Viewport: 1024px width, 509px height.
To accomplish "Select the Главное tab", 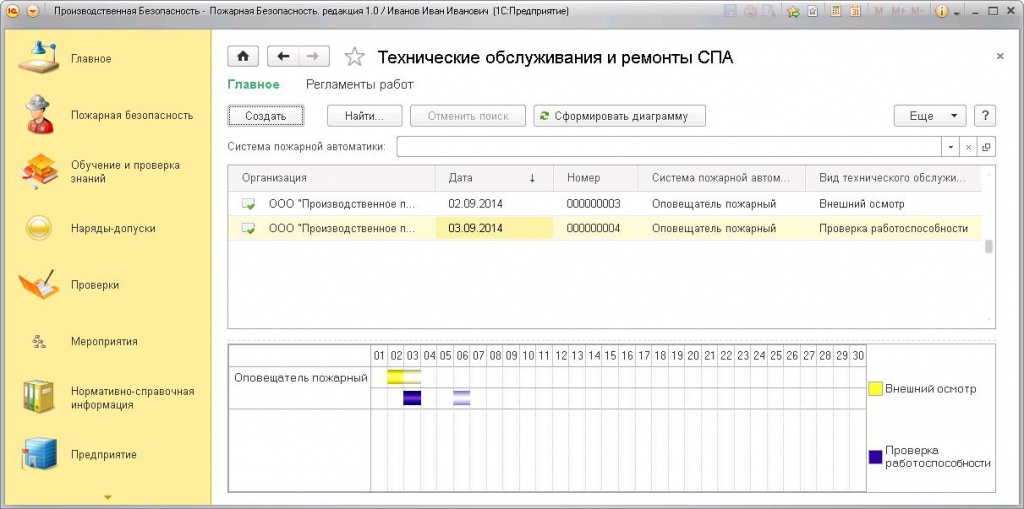I will pos(253,85).
